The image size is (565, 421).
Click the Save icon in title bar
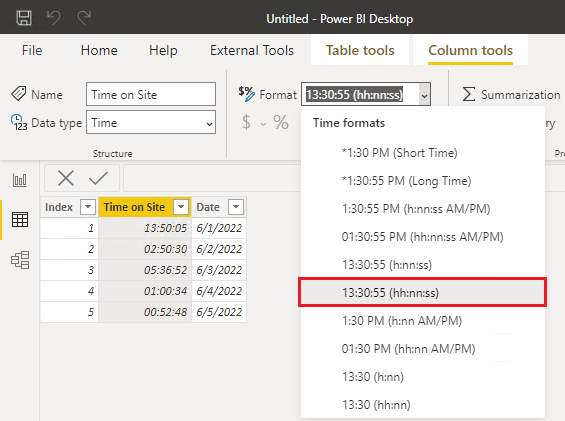point(24,18)
